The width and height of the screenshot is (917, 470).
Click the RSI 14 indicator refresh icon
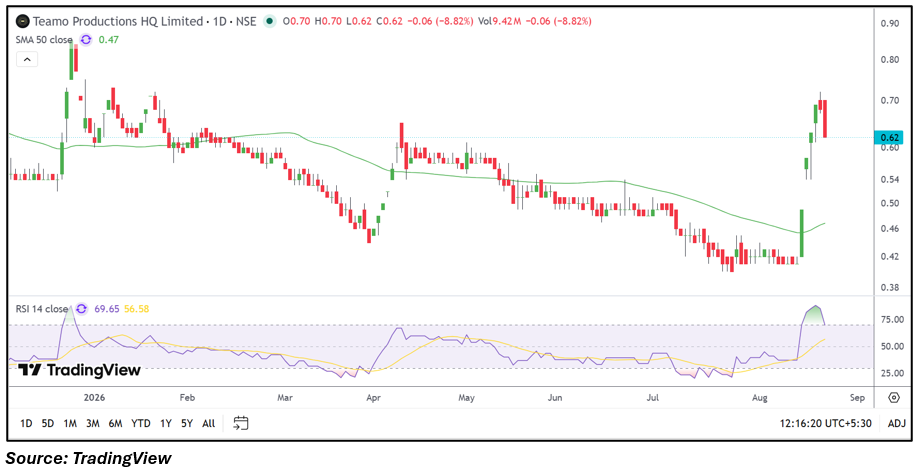pos(81,309)
